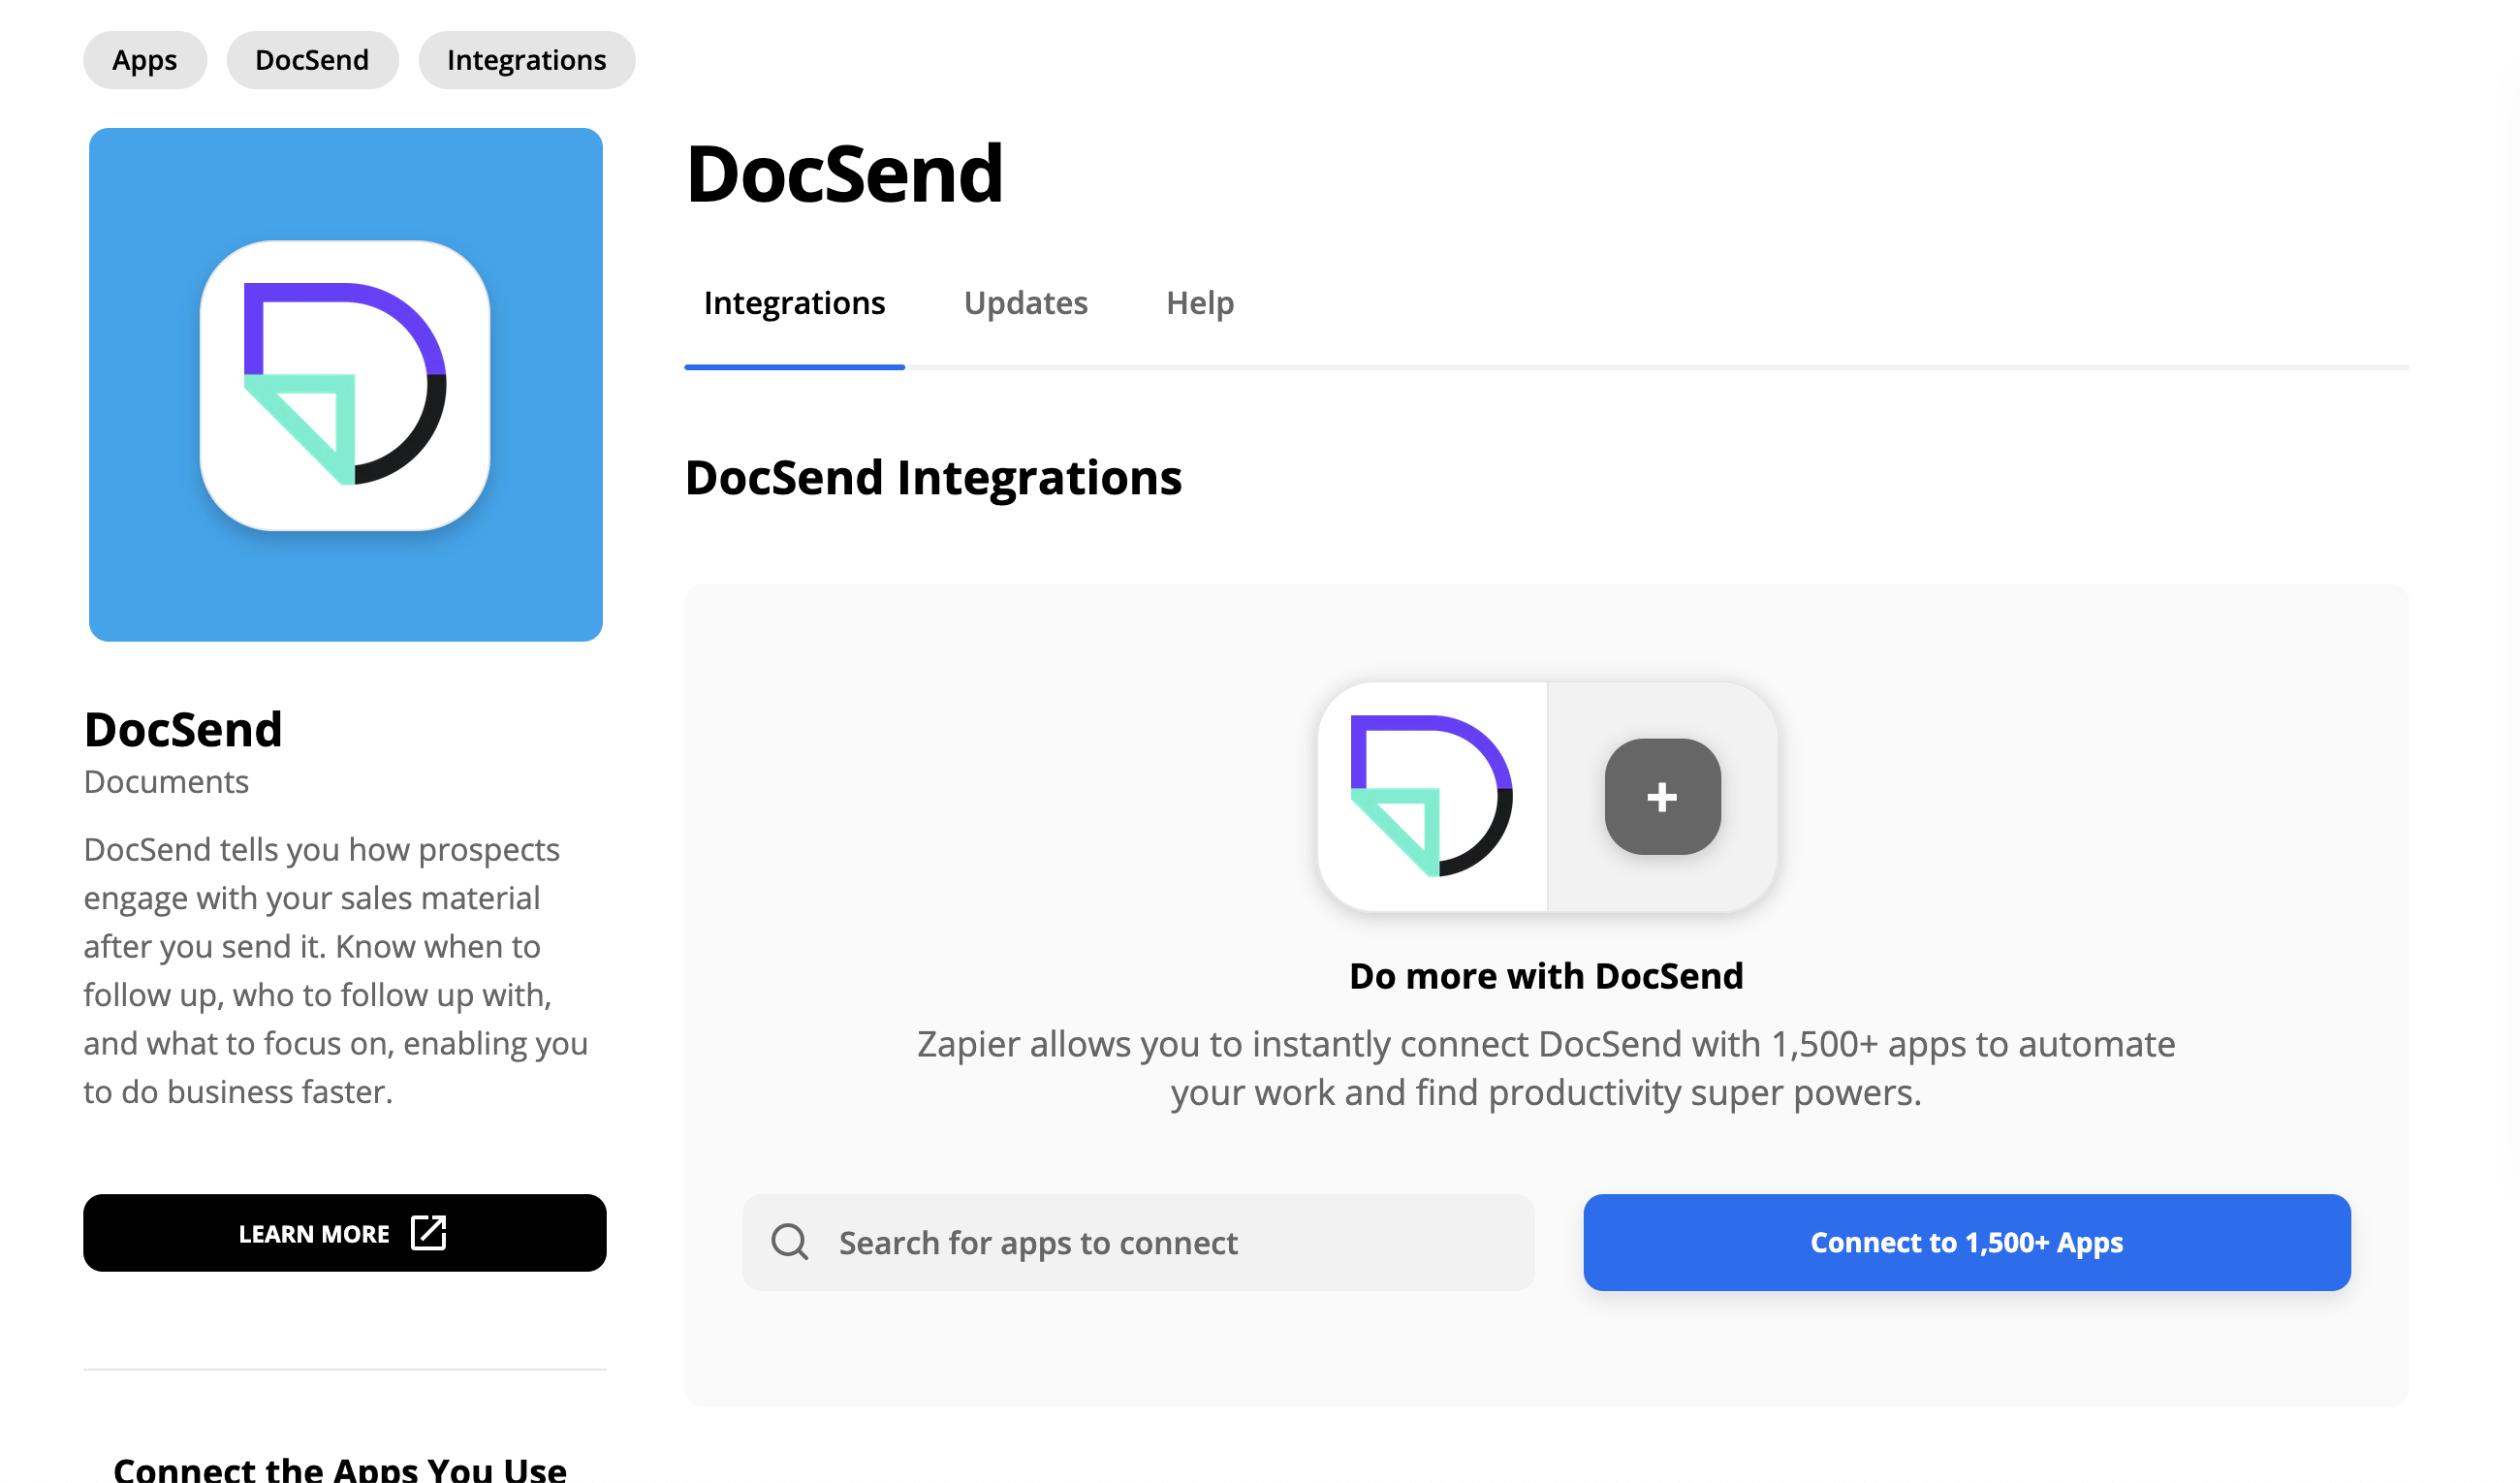Click the external link icon on Learn More
This screenshot has width=2520, height=1483.
point(428,1232)
